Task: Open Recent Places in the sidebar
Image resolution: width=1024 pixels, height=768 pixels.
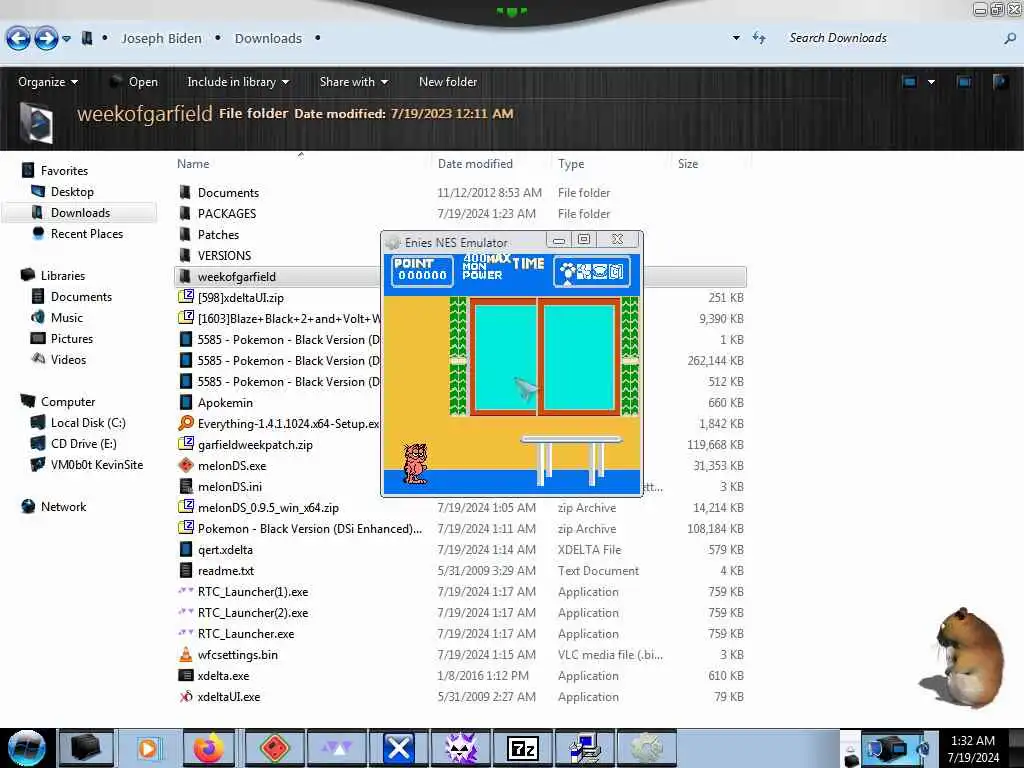Action: tap(78, 234)
